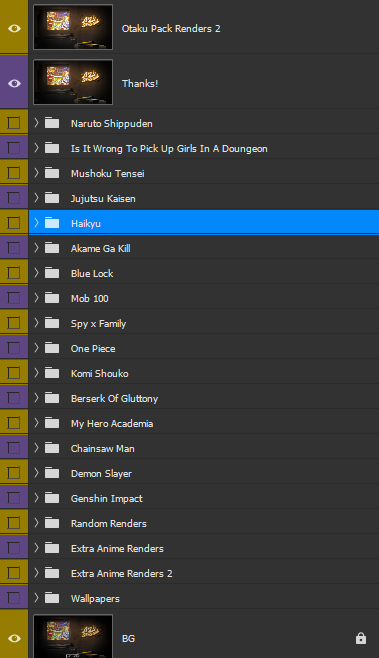Hide the BG layer
This screenshot has width=379, height=658.
[x=14, y=638]
